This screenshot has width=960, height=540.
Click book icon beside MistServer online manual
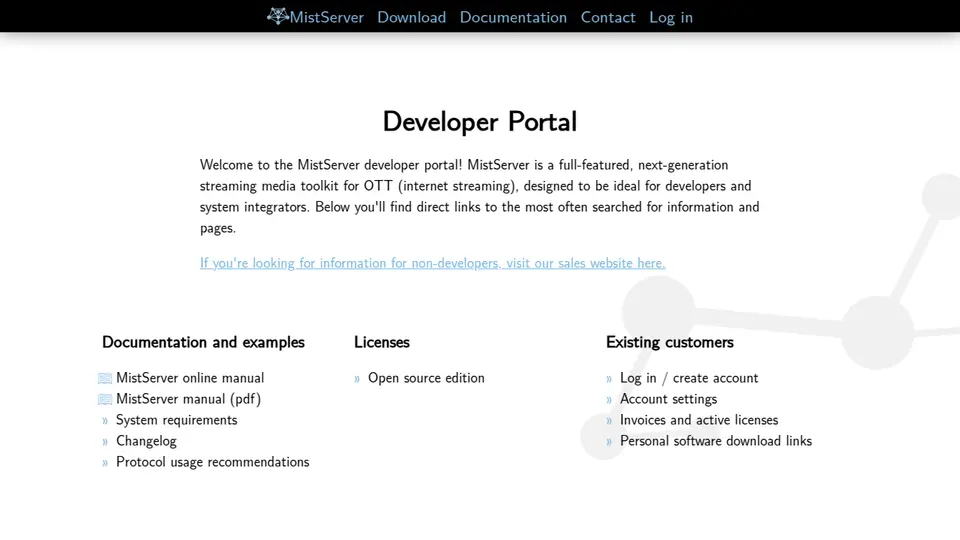point(105,378)
